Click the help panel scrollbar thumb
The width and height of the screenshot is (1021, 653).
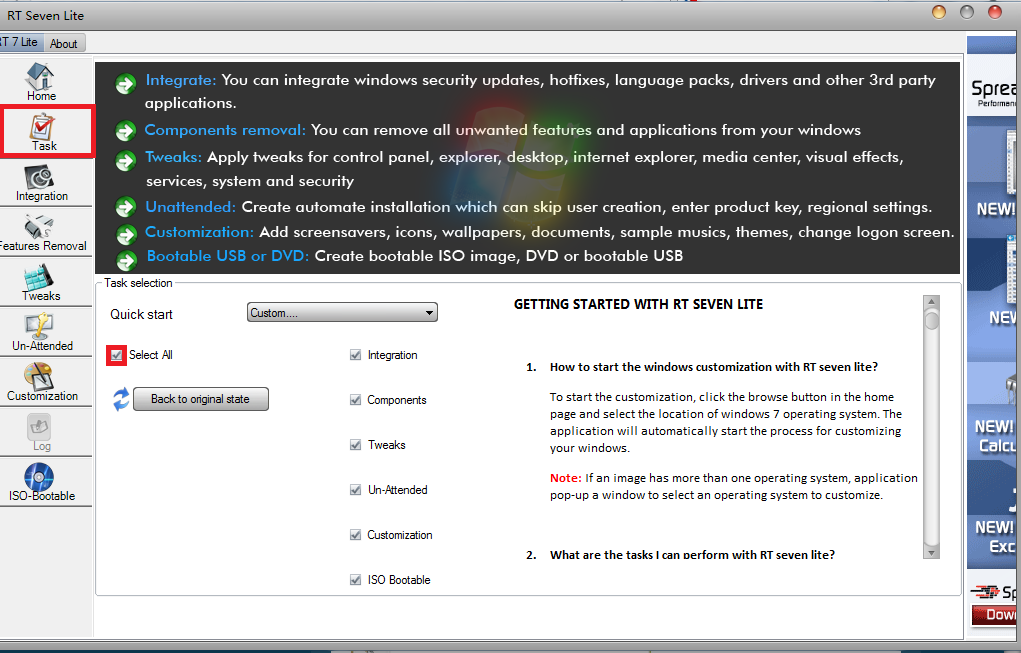[x=931, y=320]
